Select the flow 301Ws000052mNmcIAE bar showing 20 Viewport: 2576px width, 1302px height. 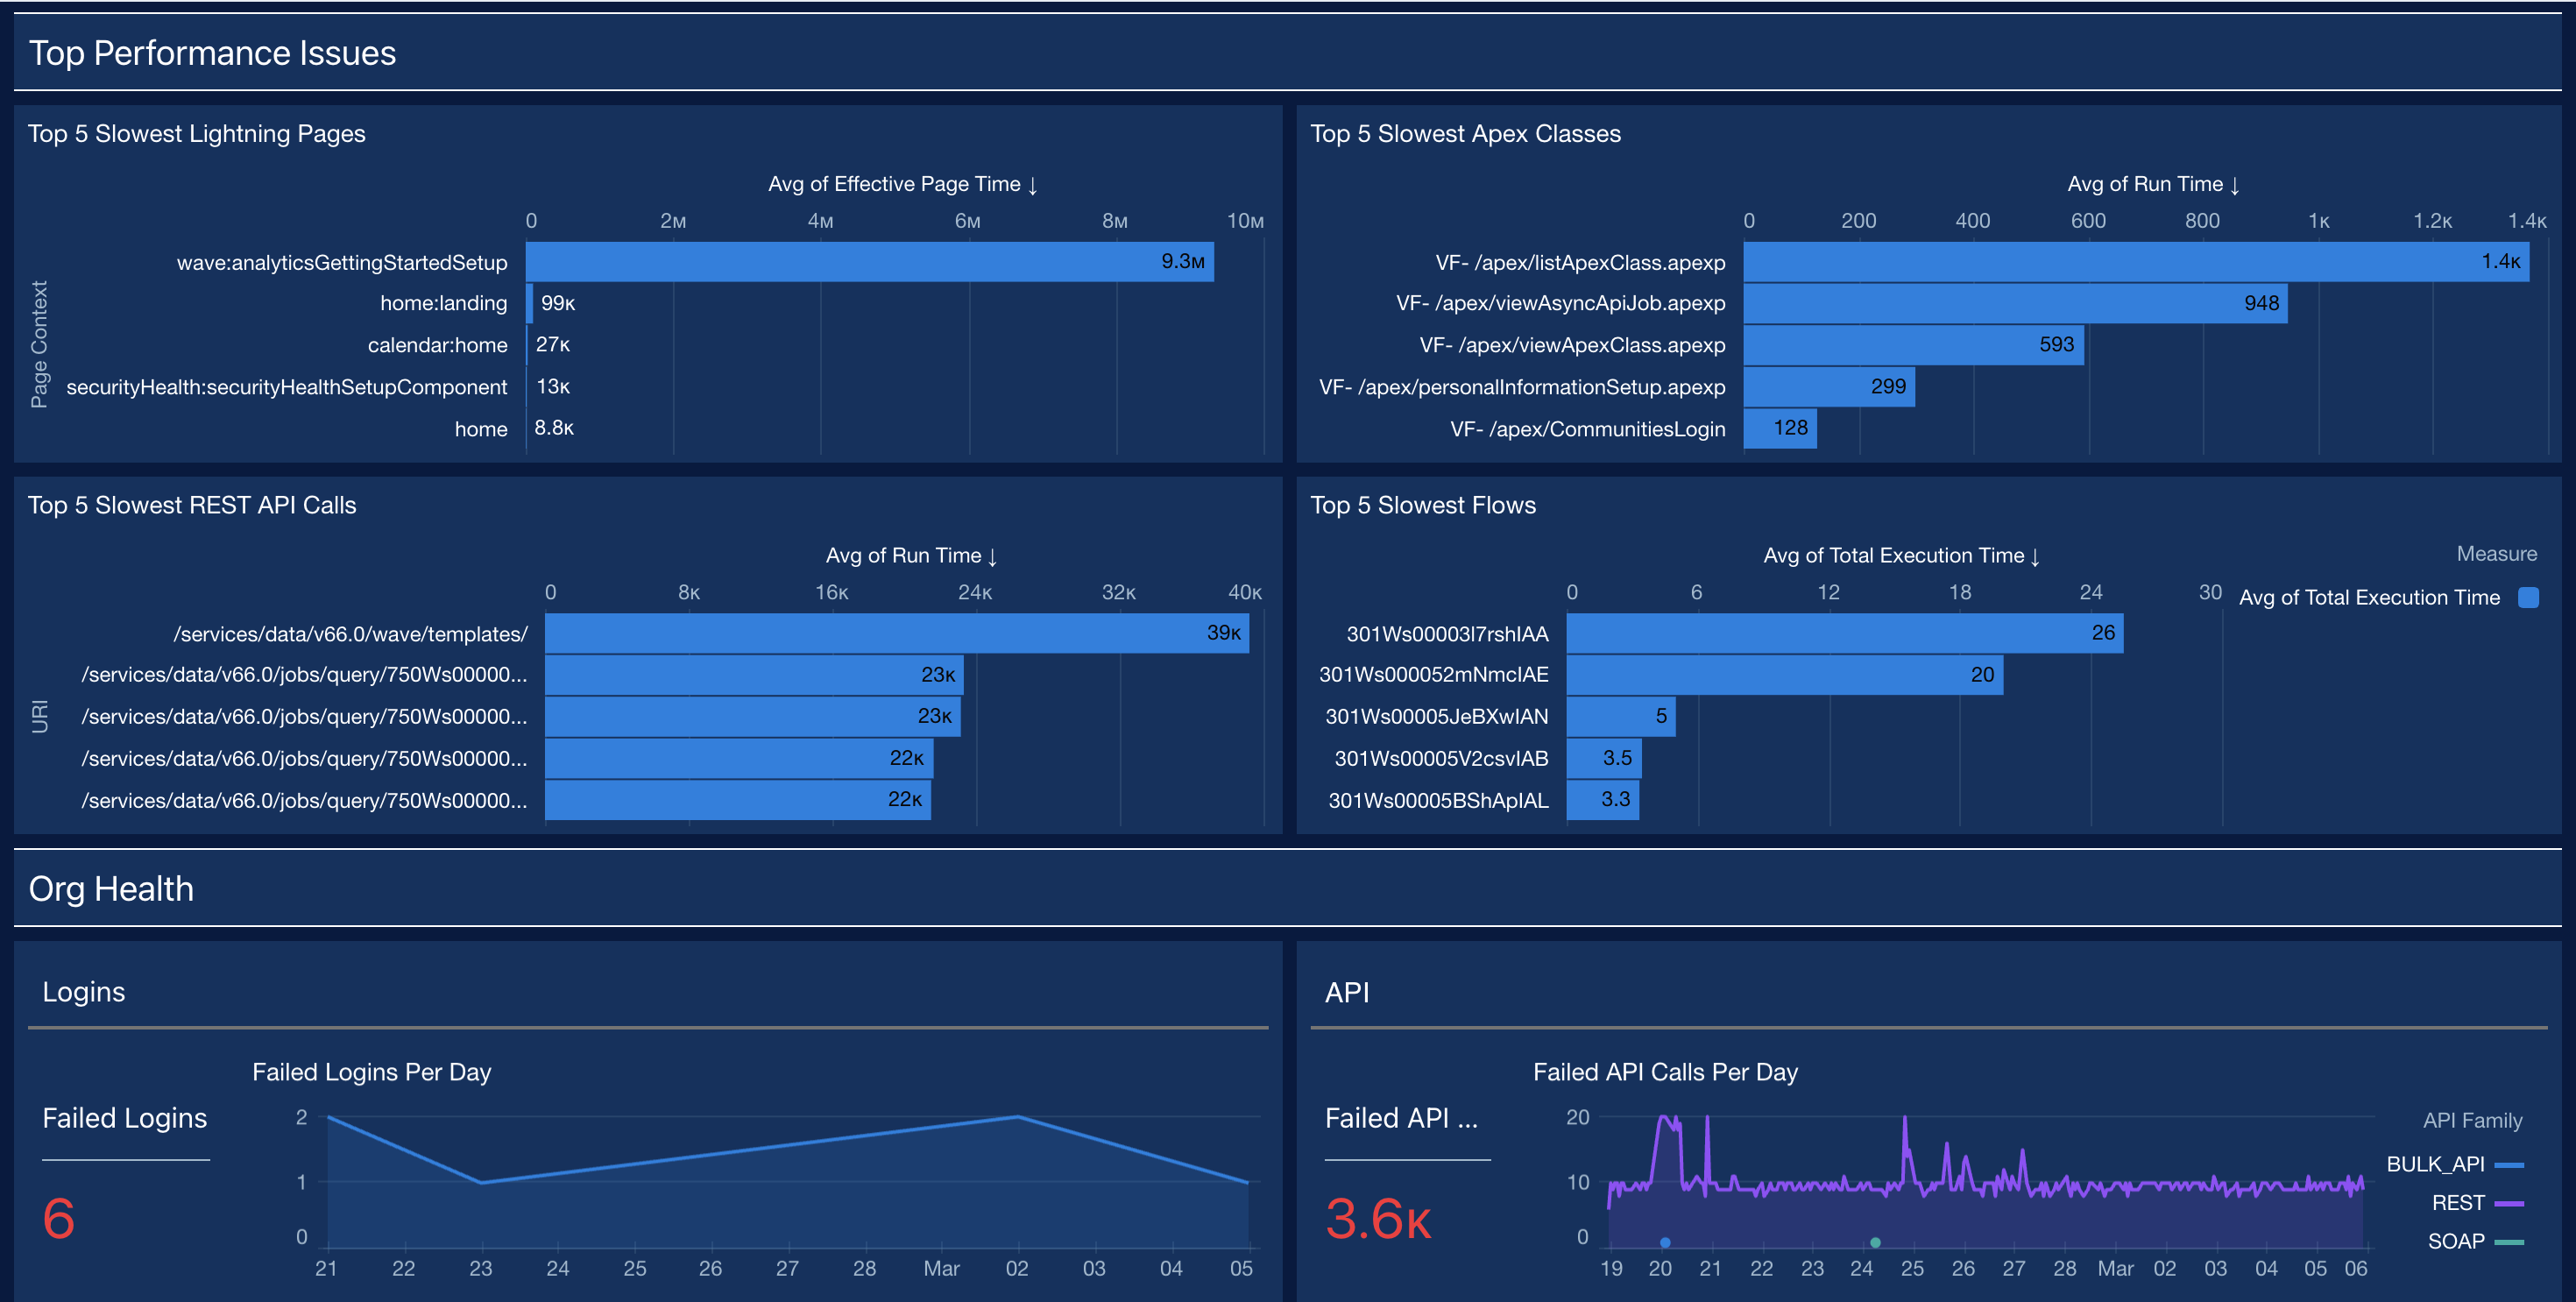1785,675
